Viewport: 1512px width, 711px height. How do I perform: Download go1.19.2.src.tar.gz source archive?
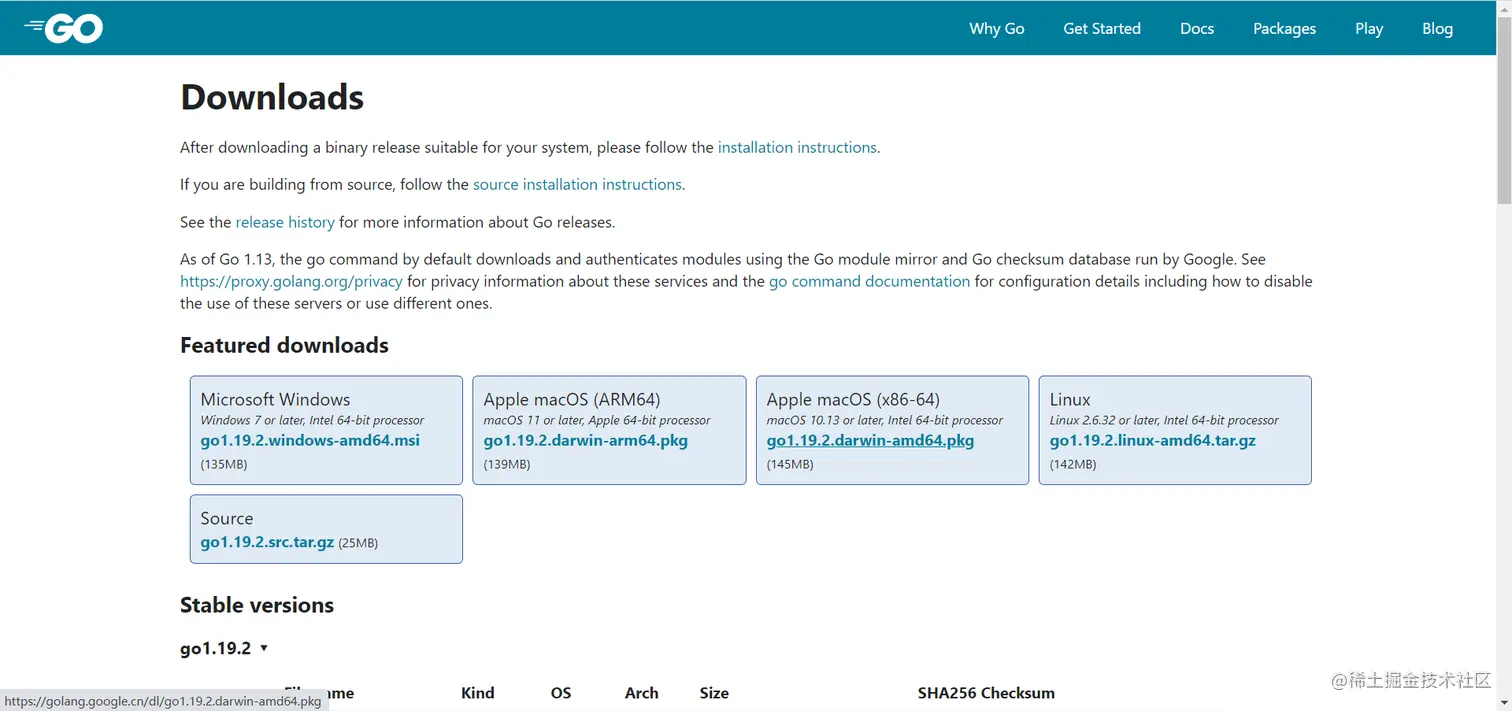pos(267,542)
